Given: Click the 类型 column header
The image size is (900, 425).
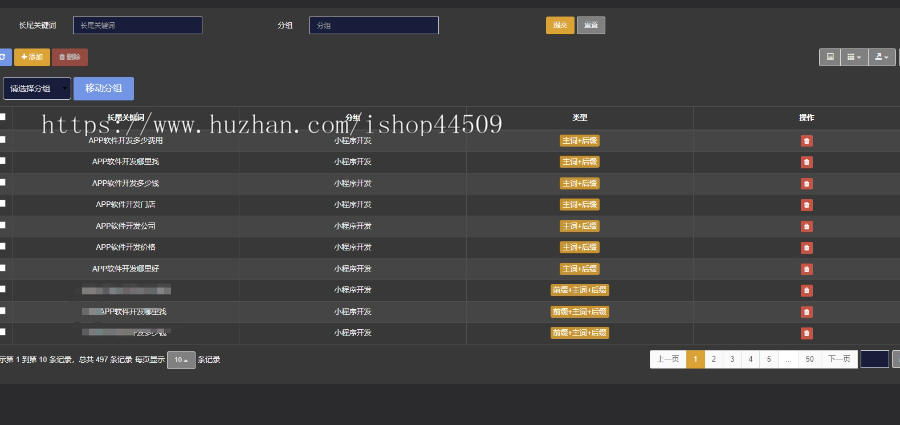Looking at the screenshot, I should [x=580, y=117].
